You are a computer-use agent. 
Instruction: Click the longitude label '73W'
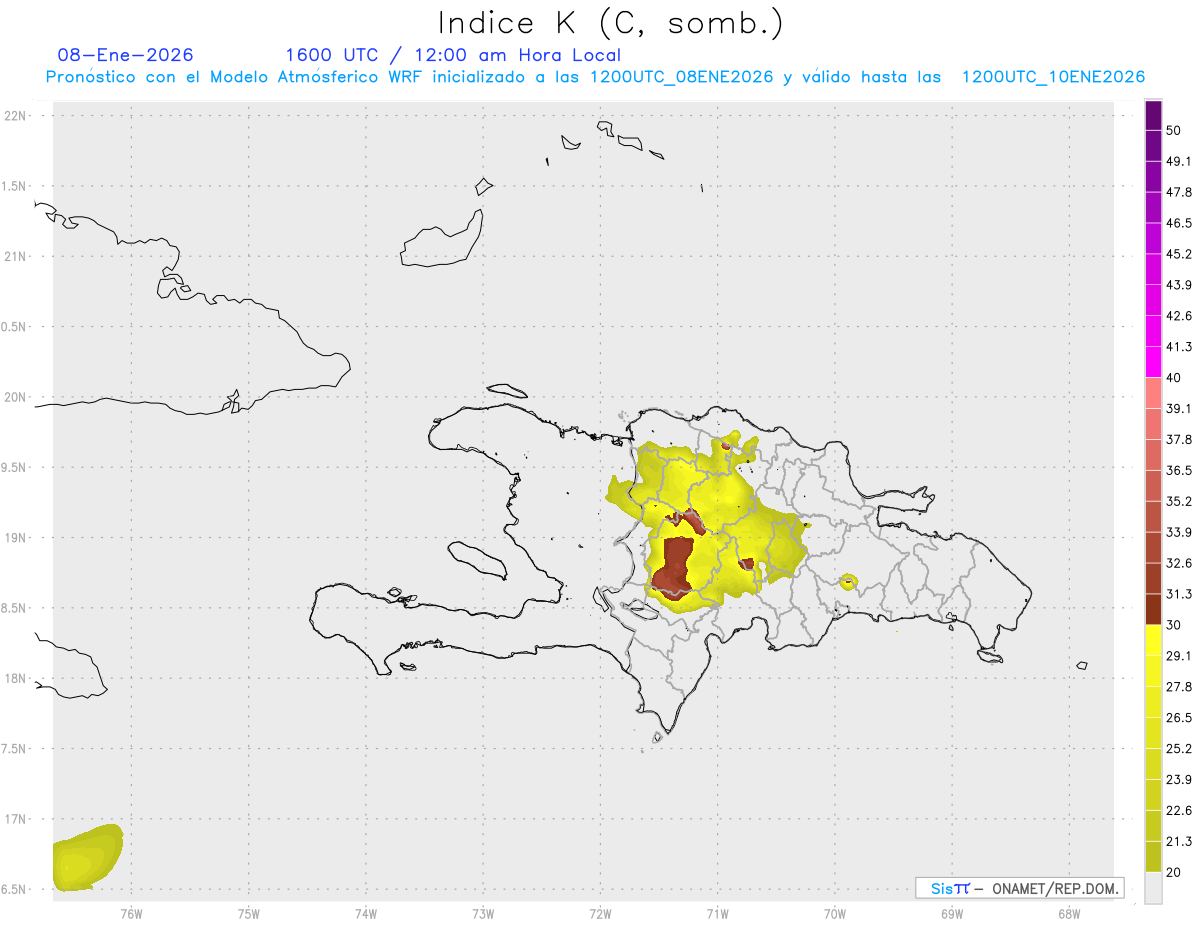(483, 912)
